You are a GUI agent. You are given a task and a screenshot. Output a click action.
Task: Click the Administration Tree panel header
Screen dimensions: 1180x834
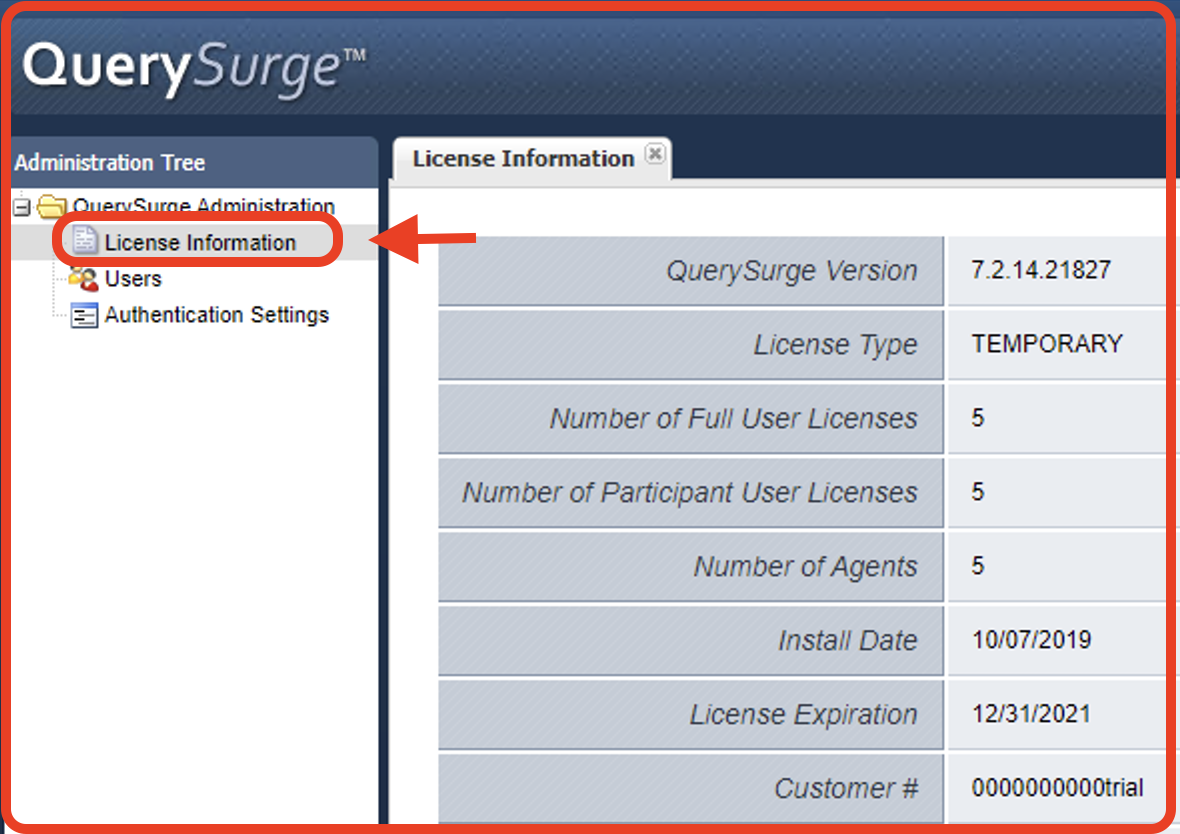(x=194, y=163)
